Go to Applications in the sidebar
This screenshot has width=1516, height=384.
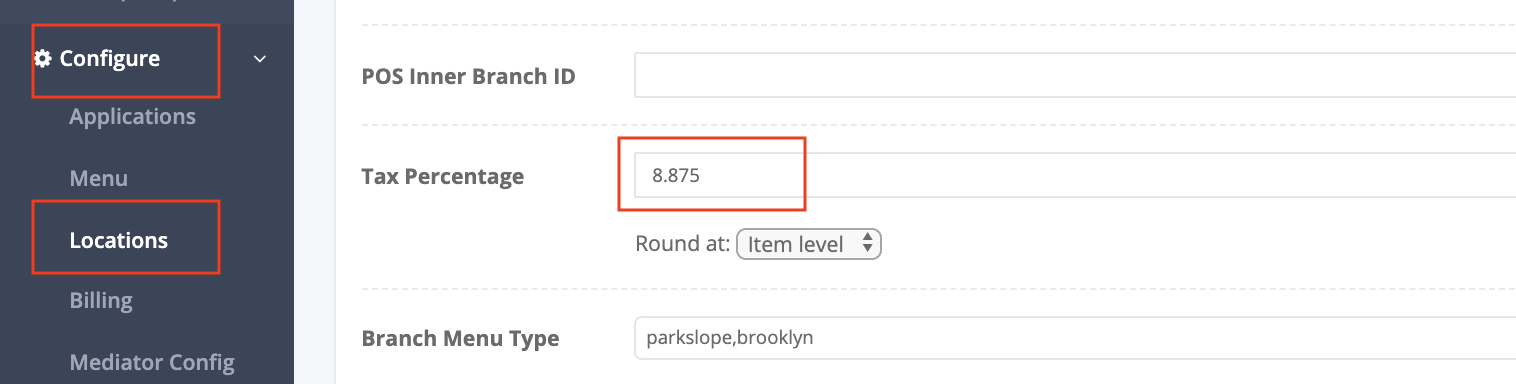(132, 117)
